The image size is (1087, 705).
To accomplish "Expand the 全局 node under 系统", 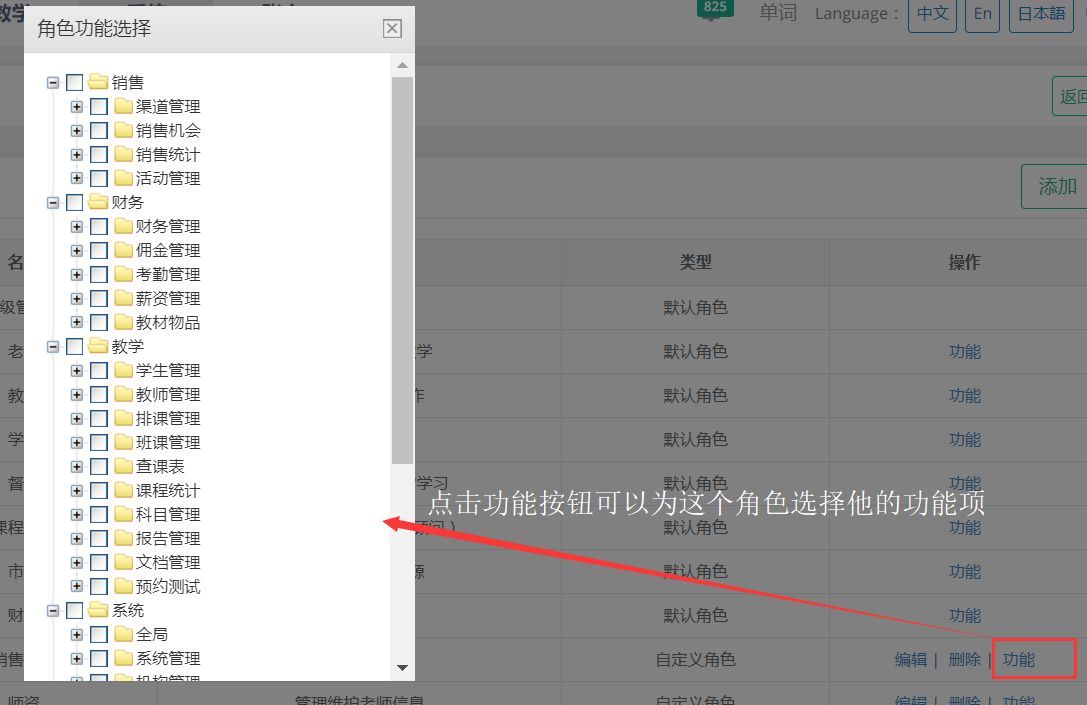I will (77, 634).
